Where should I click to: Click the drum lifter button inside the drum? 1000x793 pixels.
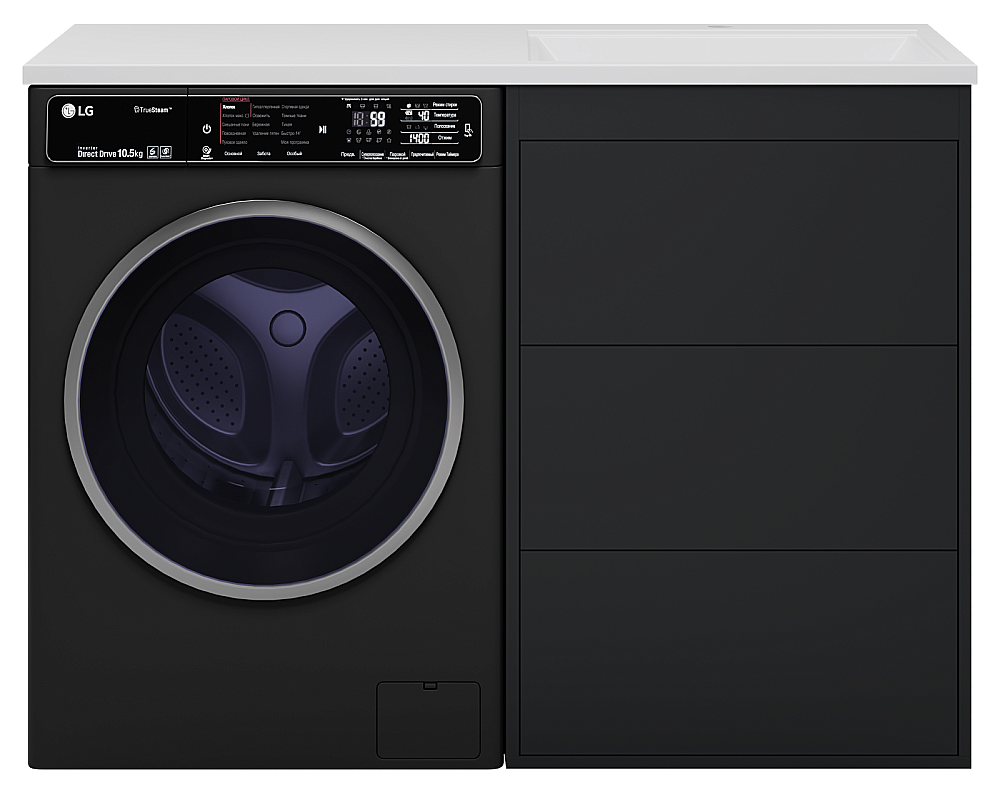288,328
